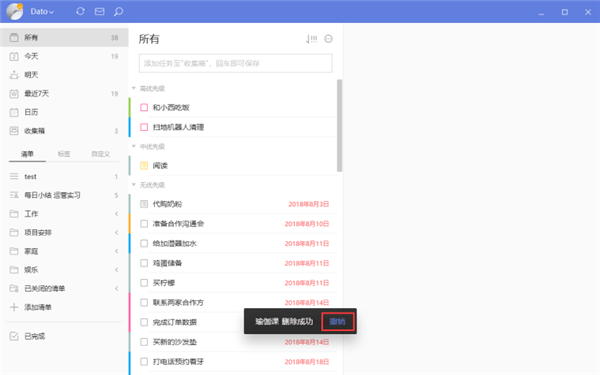Check off 给加湿器加水

point(144,243)
